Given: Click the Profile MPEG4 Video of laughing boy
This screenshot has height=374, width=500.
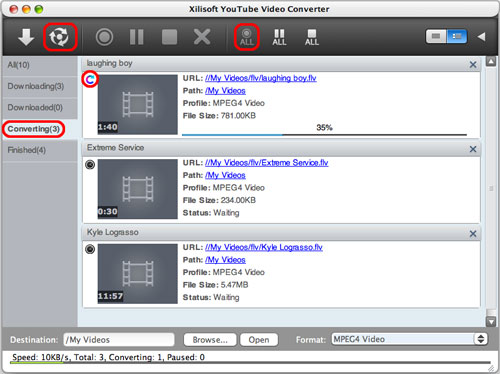Looking at the screenshot, I should [224, 103].
